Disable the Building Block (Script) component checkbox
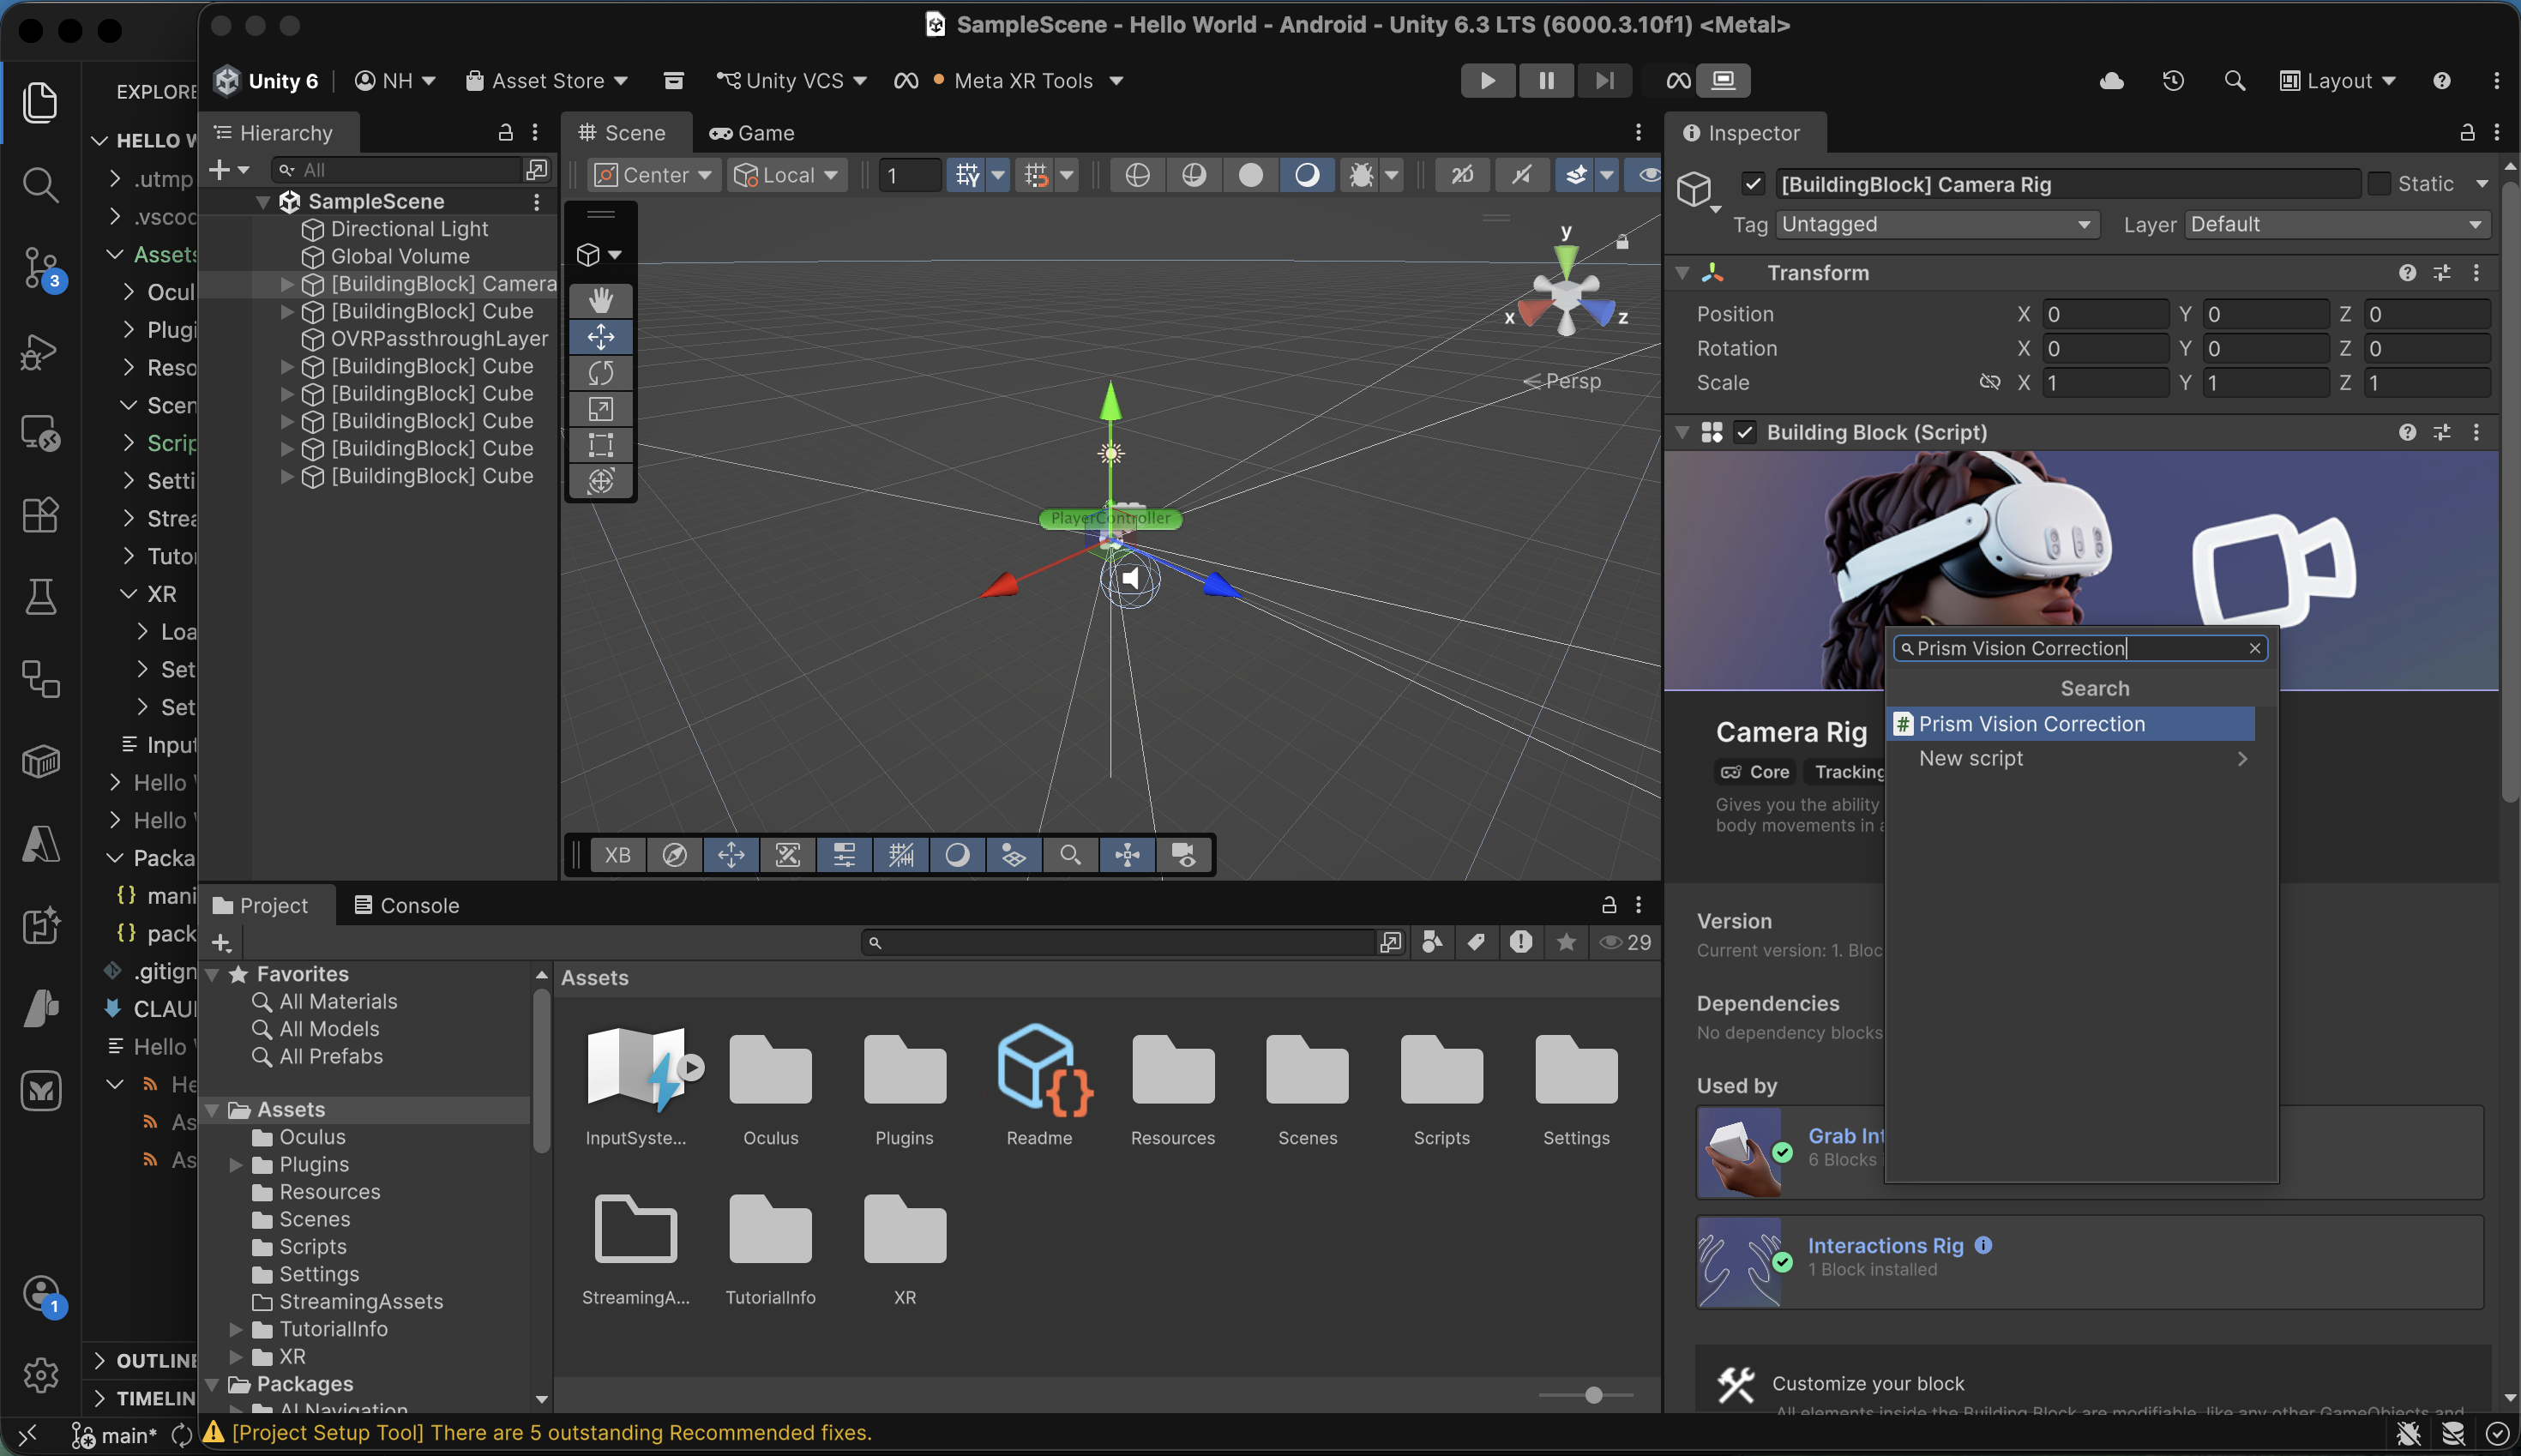The height and width of the screenshot is (1456, 2521). point(1744,432)
